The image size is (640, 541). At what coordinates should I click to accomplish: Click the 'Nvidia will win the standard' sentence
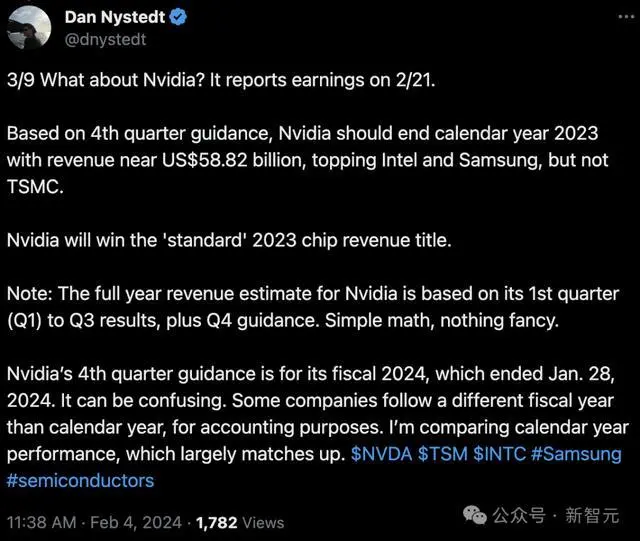(x=229, y=240)
